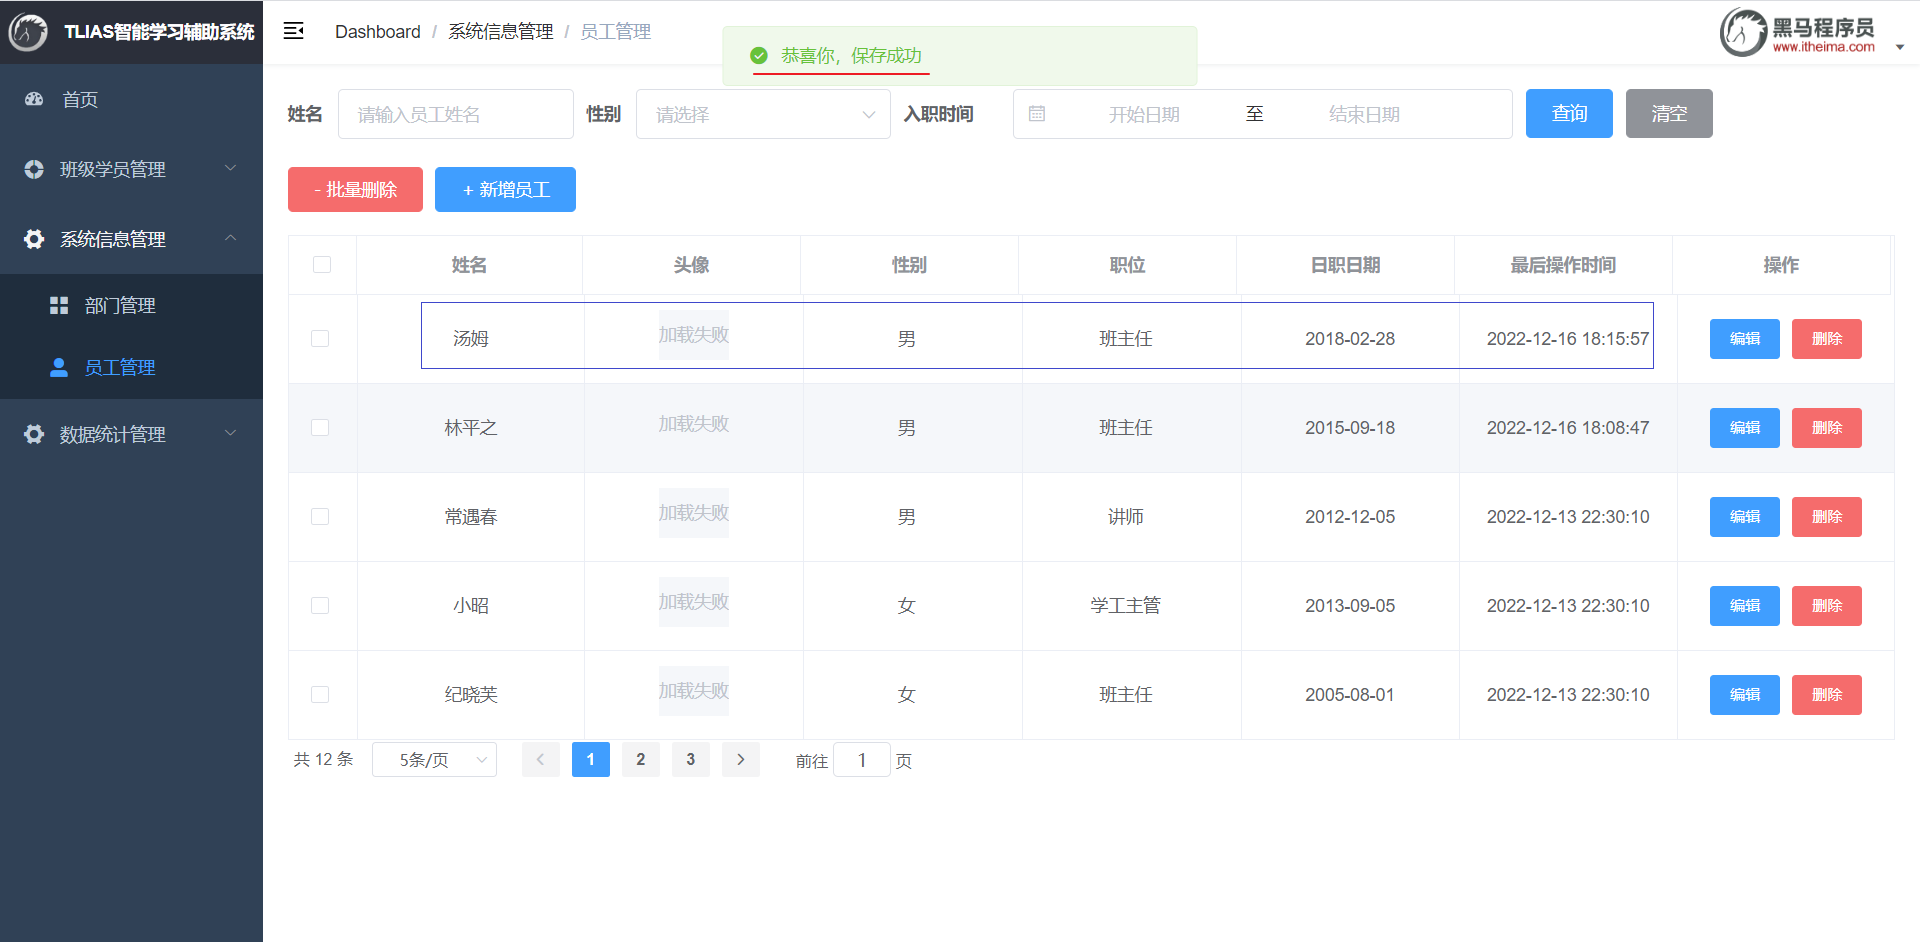Open the 5条/页 page size dropdown
This screenshot has width=1920, height=942.
click(434, 760)
